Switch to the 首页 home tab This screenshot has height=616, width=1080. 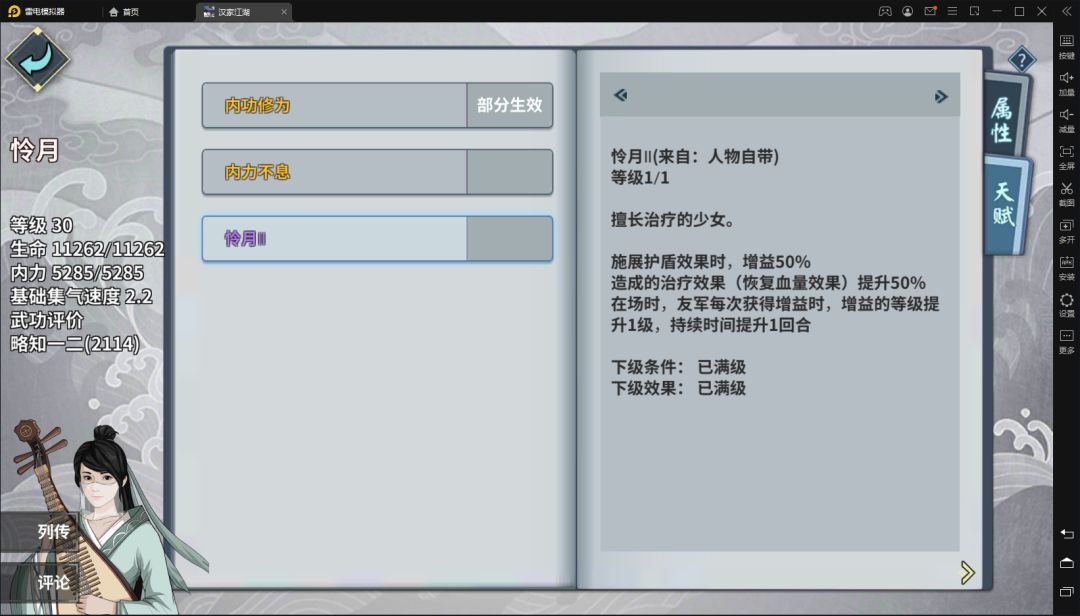[124, 12]
